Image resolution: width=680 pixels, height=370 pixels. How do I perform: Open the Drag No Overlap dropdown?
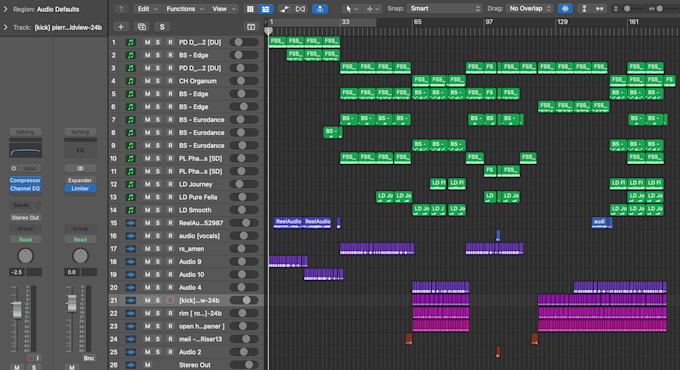(x=530, y=9)
